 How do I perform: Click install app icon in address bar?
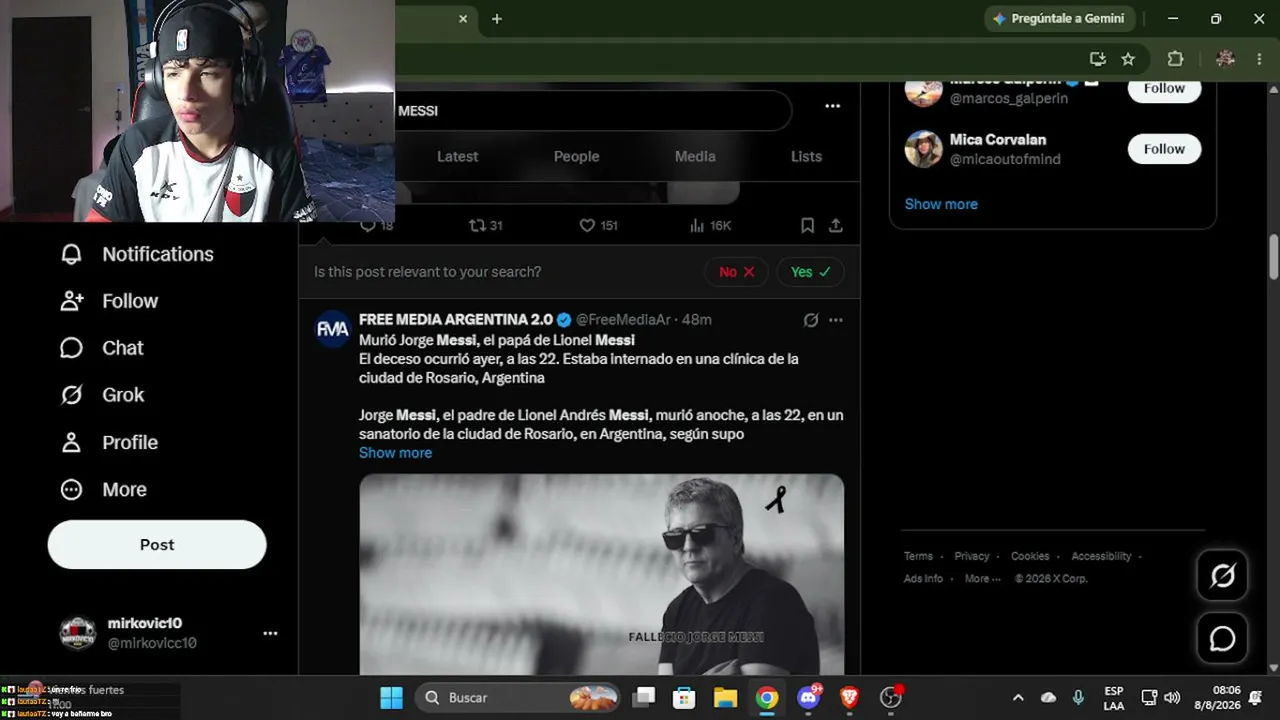click(1098, 59)
